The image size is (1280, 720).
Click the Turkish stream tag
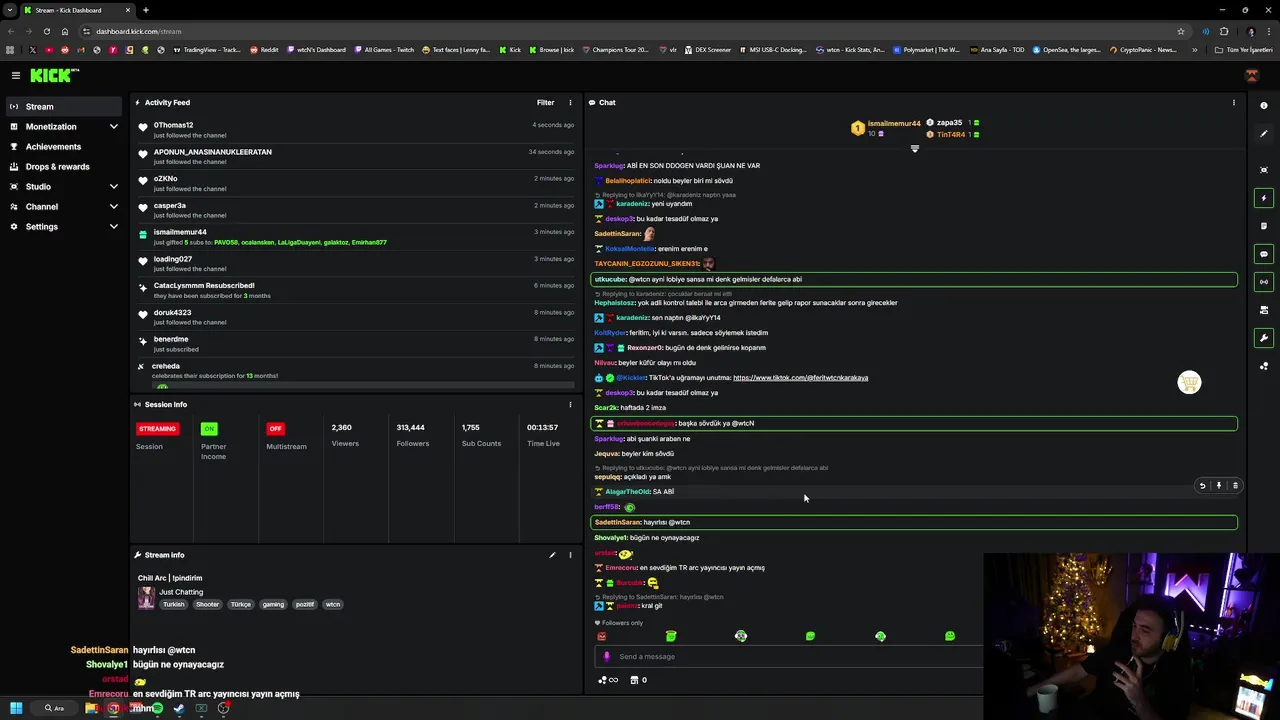coord(174,604)
